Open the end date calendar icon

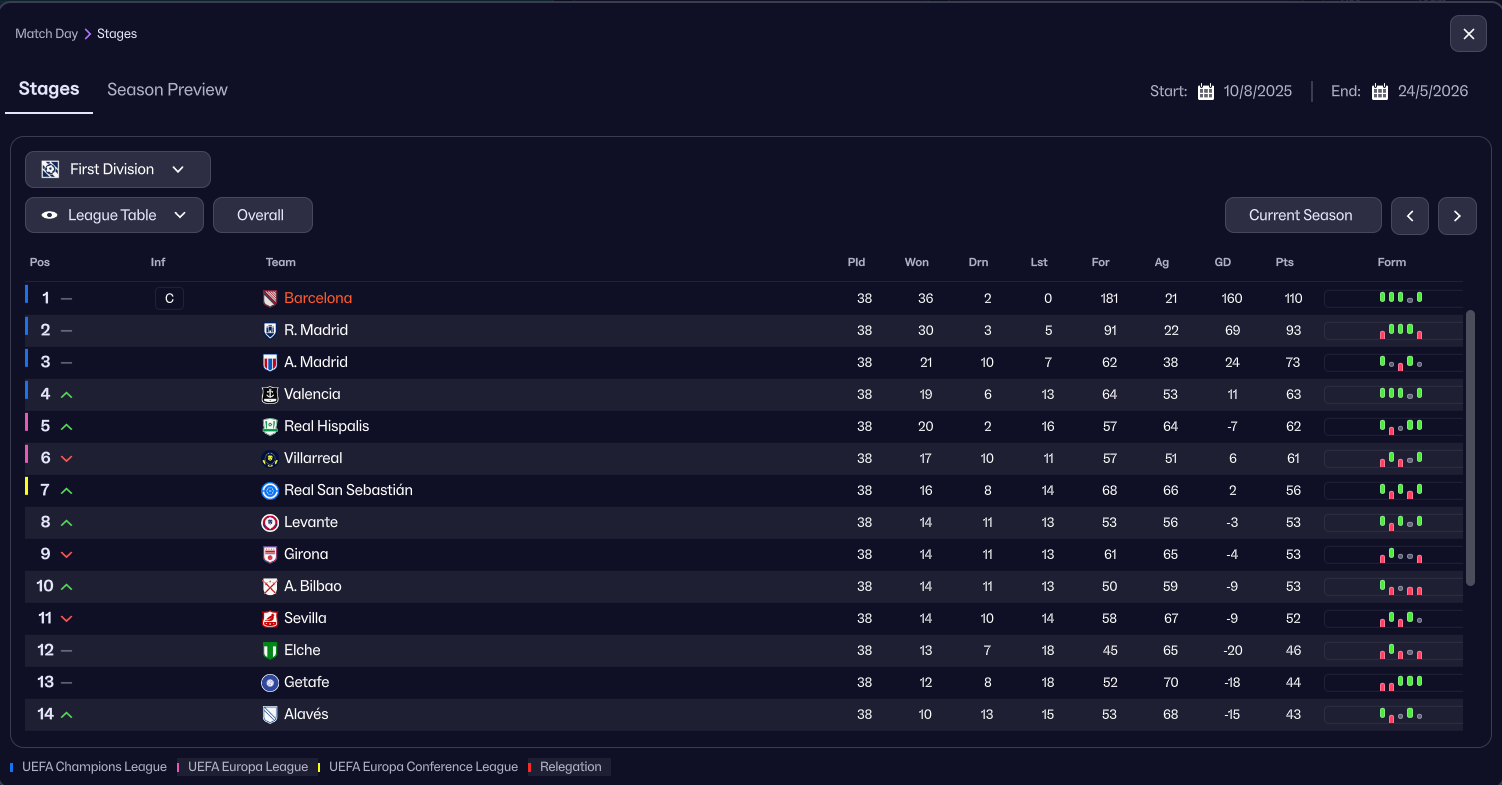coord(1380,91)
